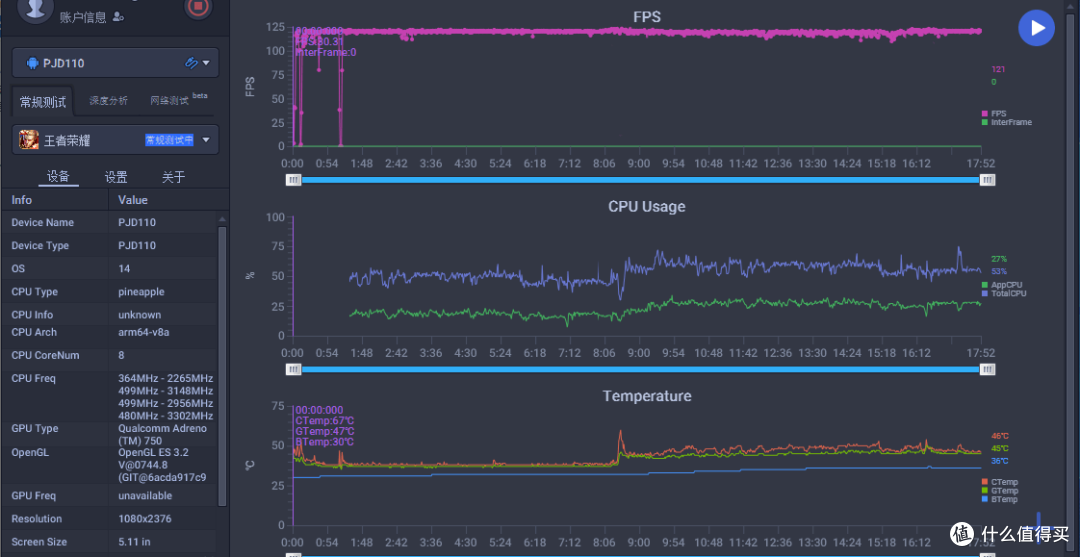The height and width of the screenshot is (557, 1080).
Task: Click the 账户信息 account link
Action: click(83, 18)
